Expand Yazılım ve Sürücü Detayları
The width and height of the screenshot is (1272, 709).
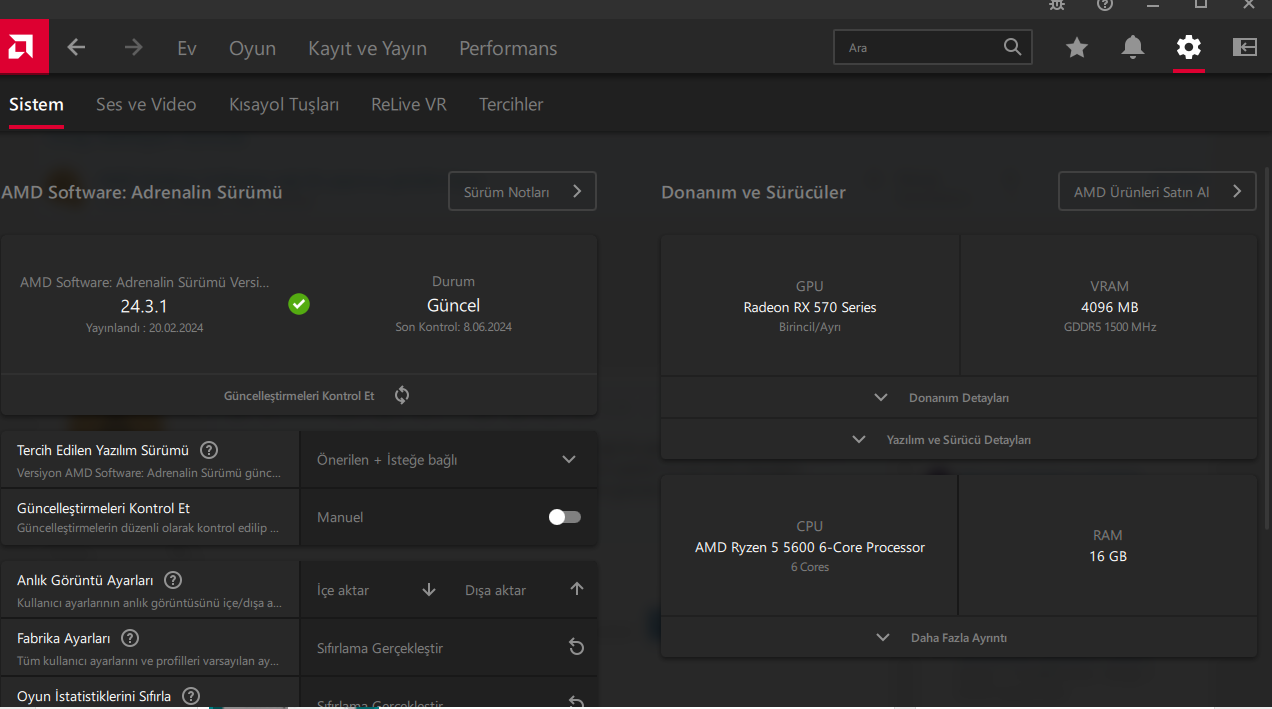tap(958, 439)
